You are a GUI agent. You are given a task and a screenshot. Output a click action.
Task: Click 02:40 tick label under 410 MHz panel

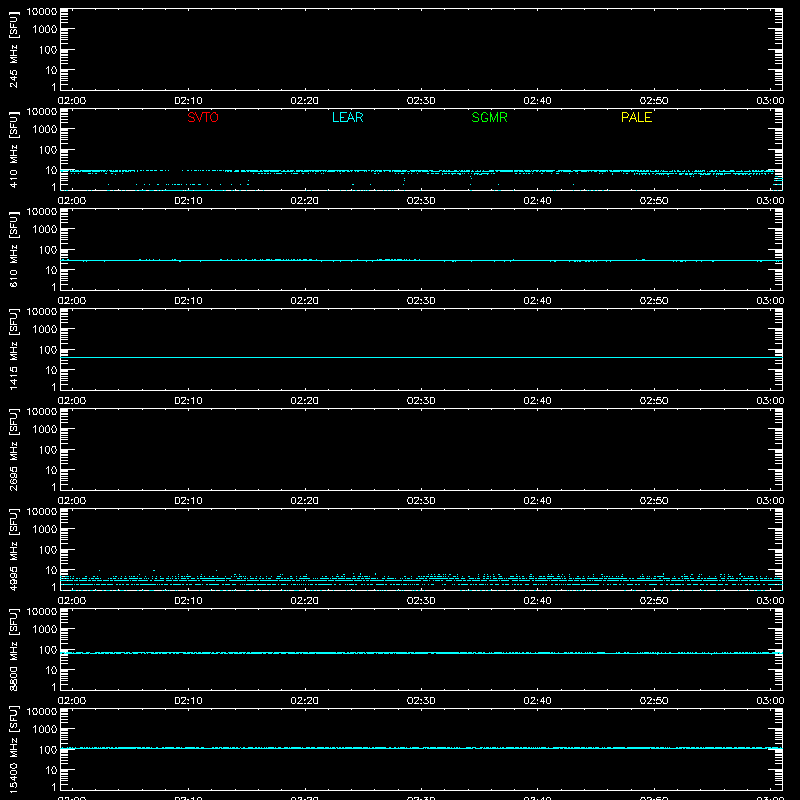(537, 201)
